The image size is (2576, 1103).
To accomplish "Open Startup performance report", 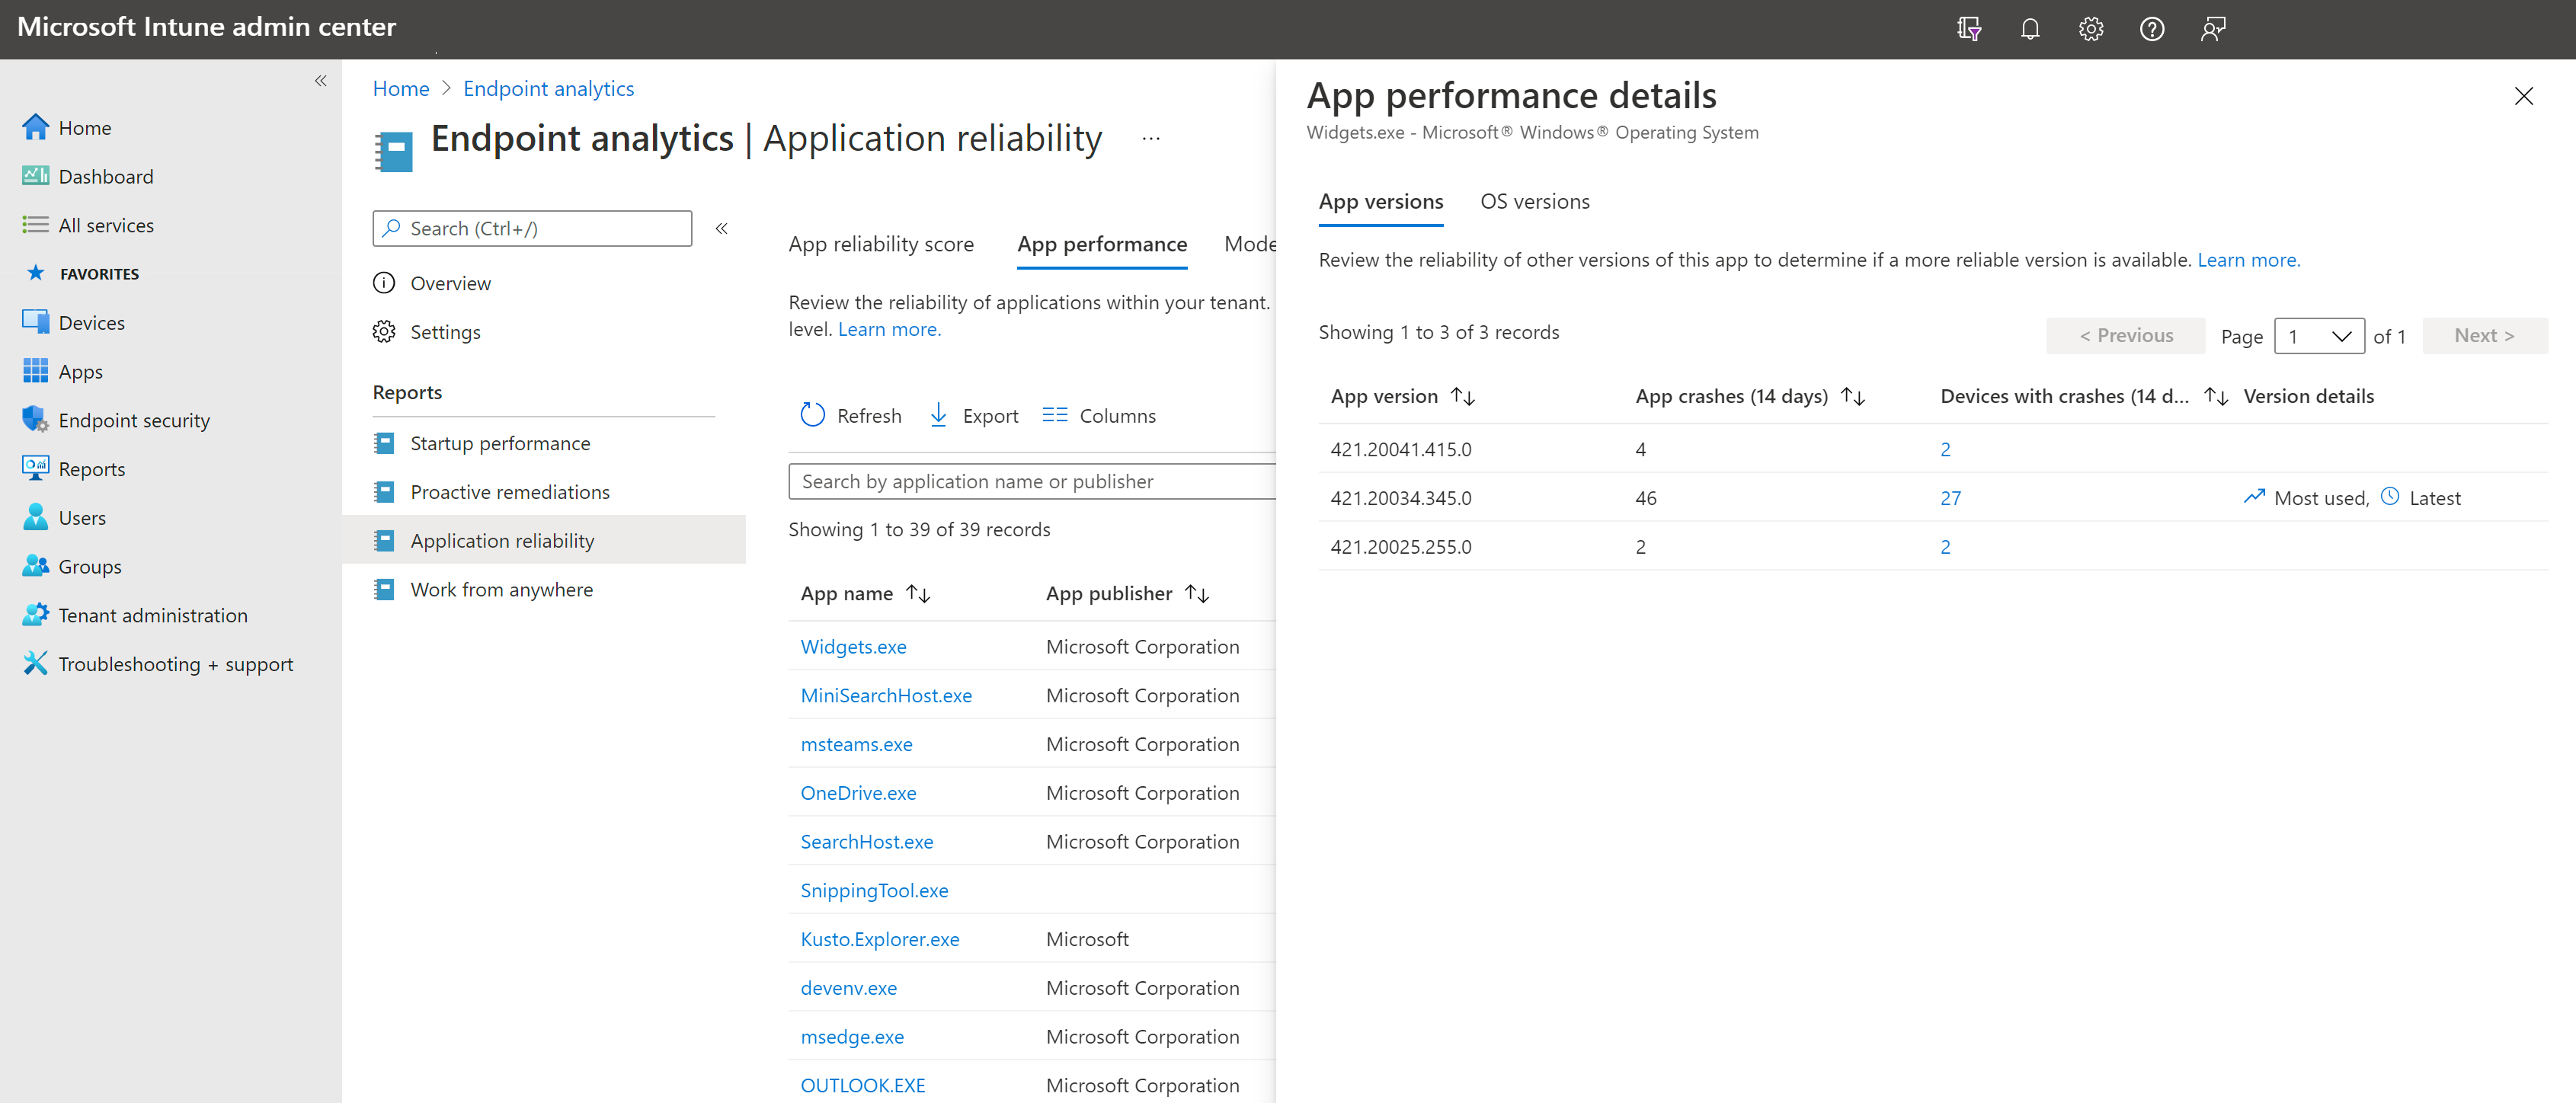I will (499, 443).
